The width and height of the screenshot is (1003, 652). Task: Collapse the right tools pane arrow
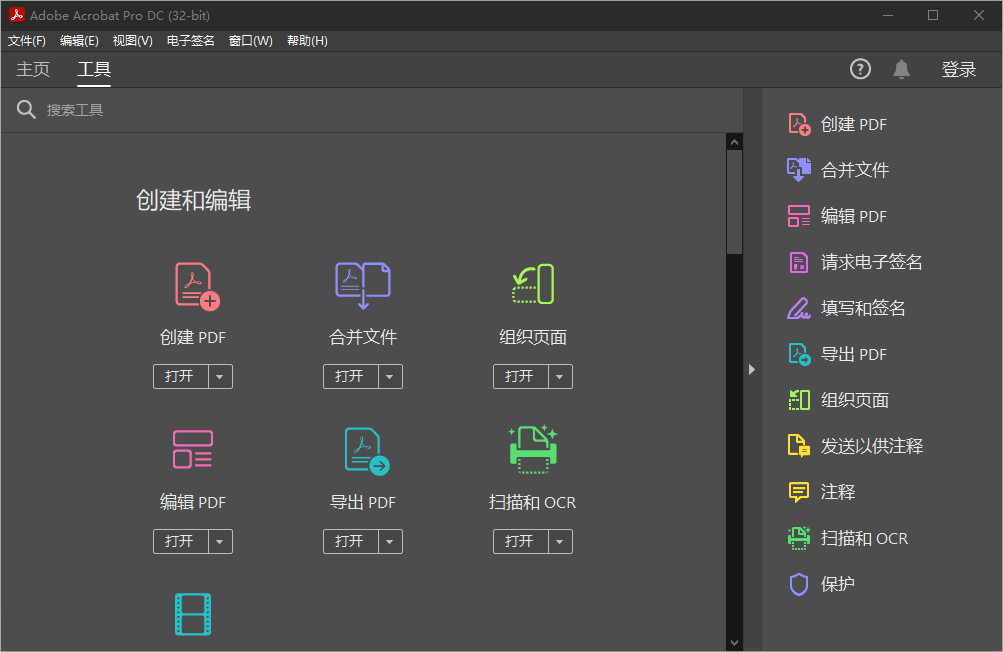click(752, 369)
